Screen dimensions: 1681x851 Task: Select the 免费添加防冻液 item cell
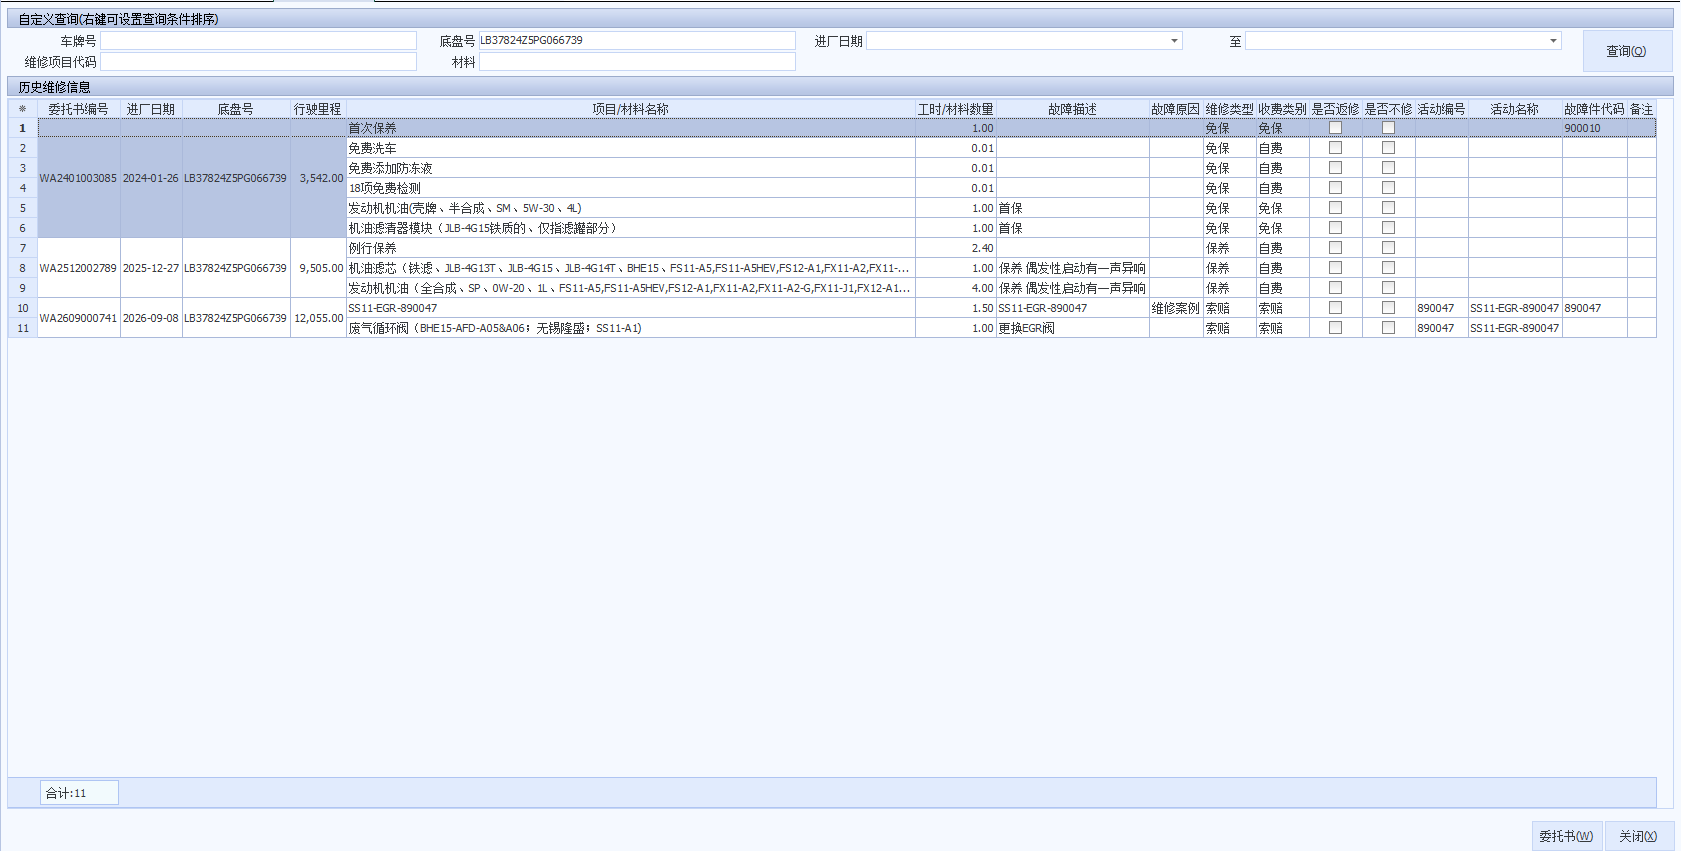point(630,168)
